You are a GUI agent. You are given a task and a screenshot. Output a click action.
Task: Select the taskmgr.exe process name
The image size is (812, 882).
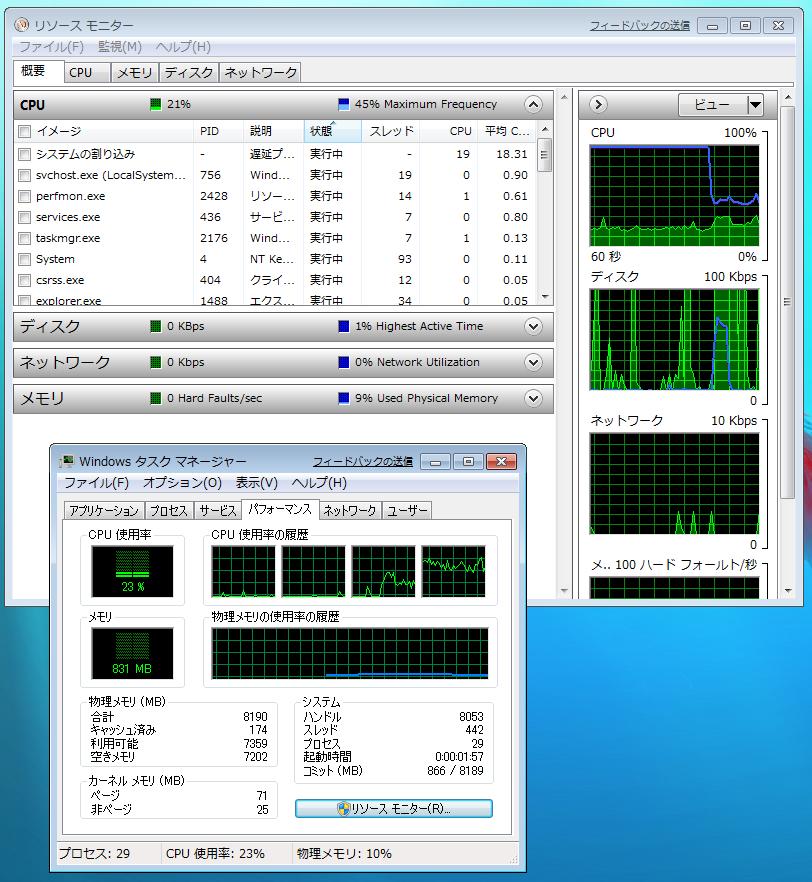(x=68, y=238)
